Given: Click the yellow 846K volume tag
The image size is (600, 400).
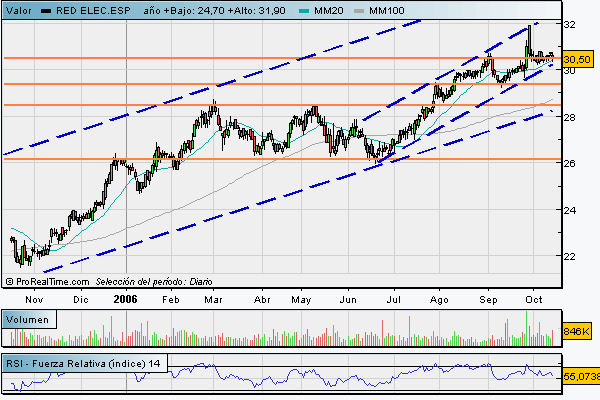Looking at the screenshot, I should (576, 331).
